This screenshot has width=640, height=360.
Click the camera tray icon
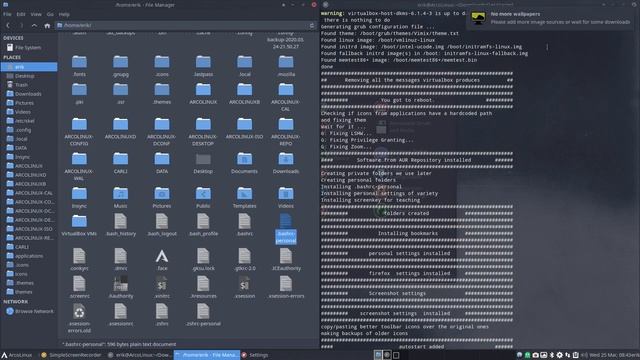pos(536,355)
